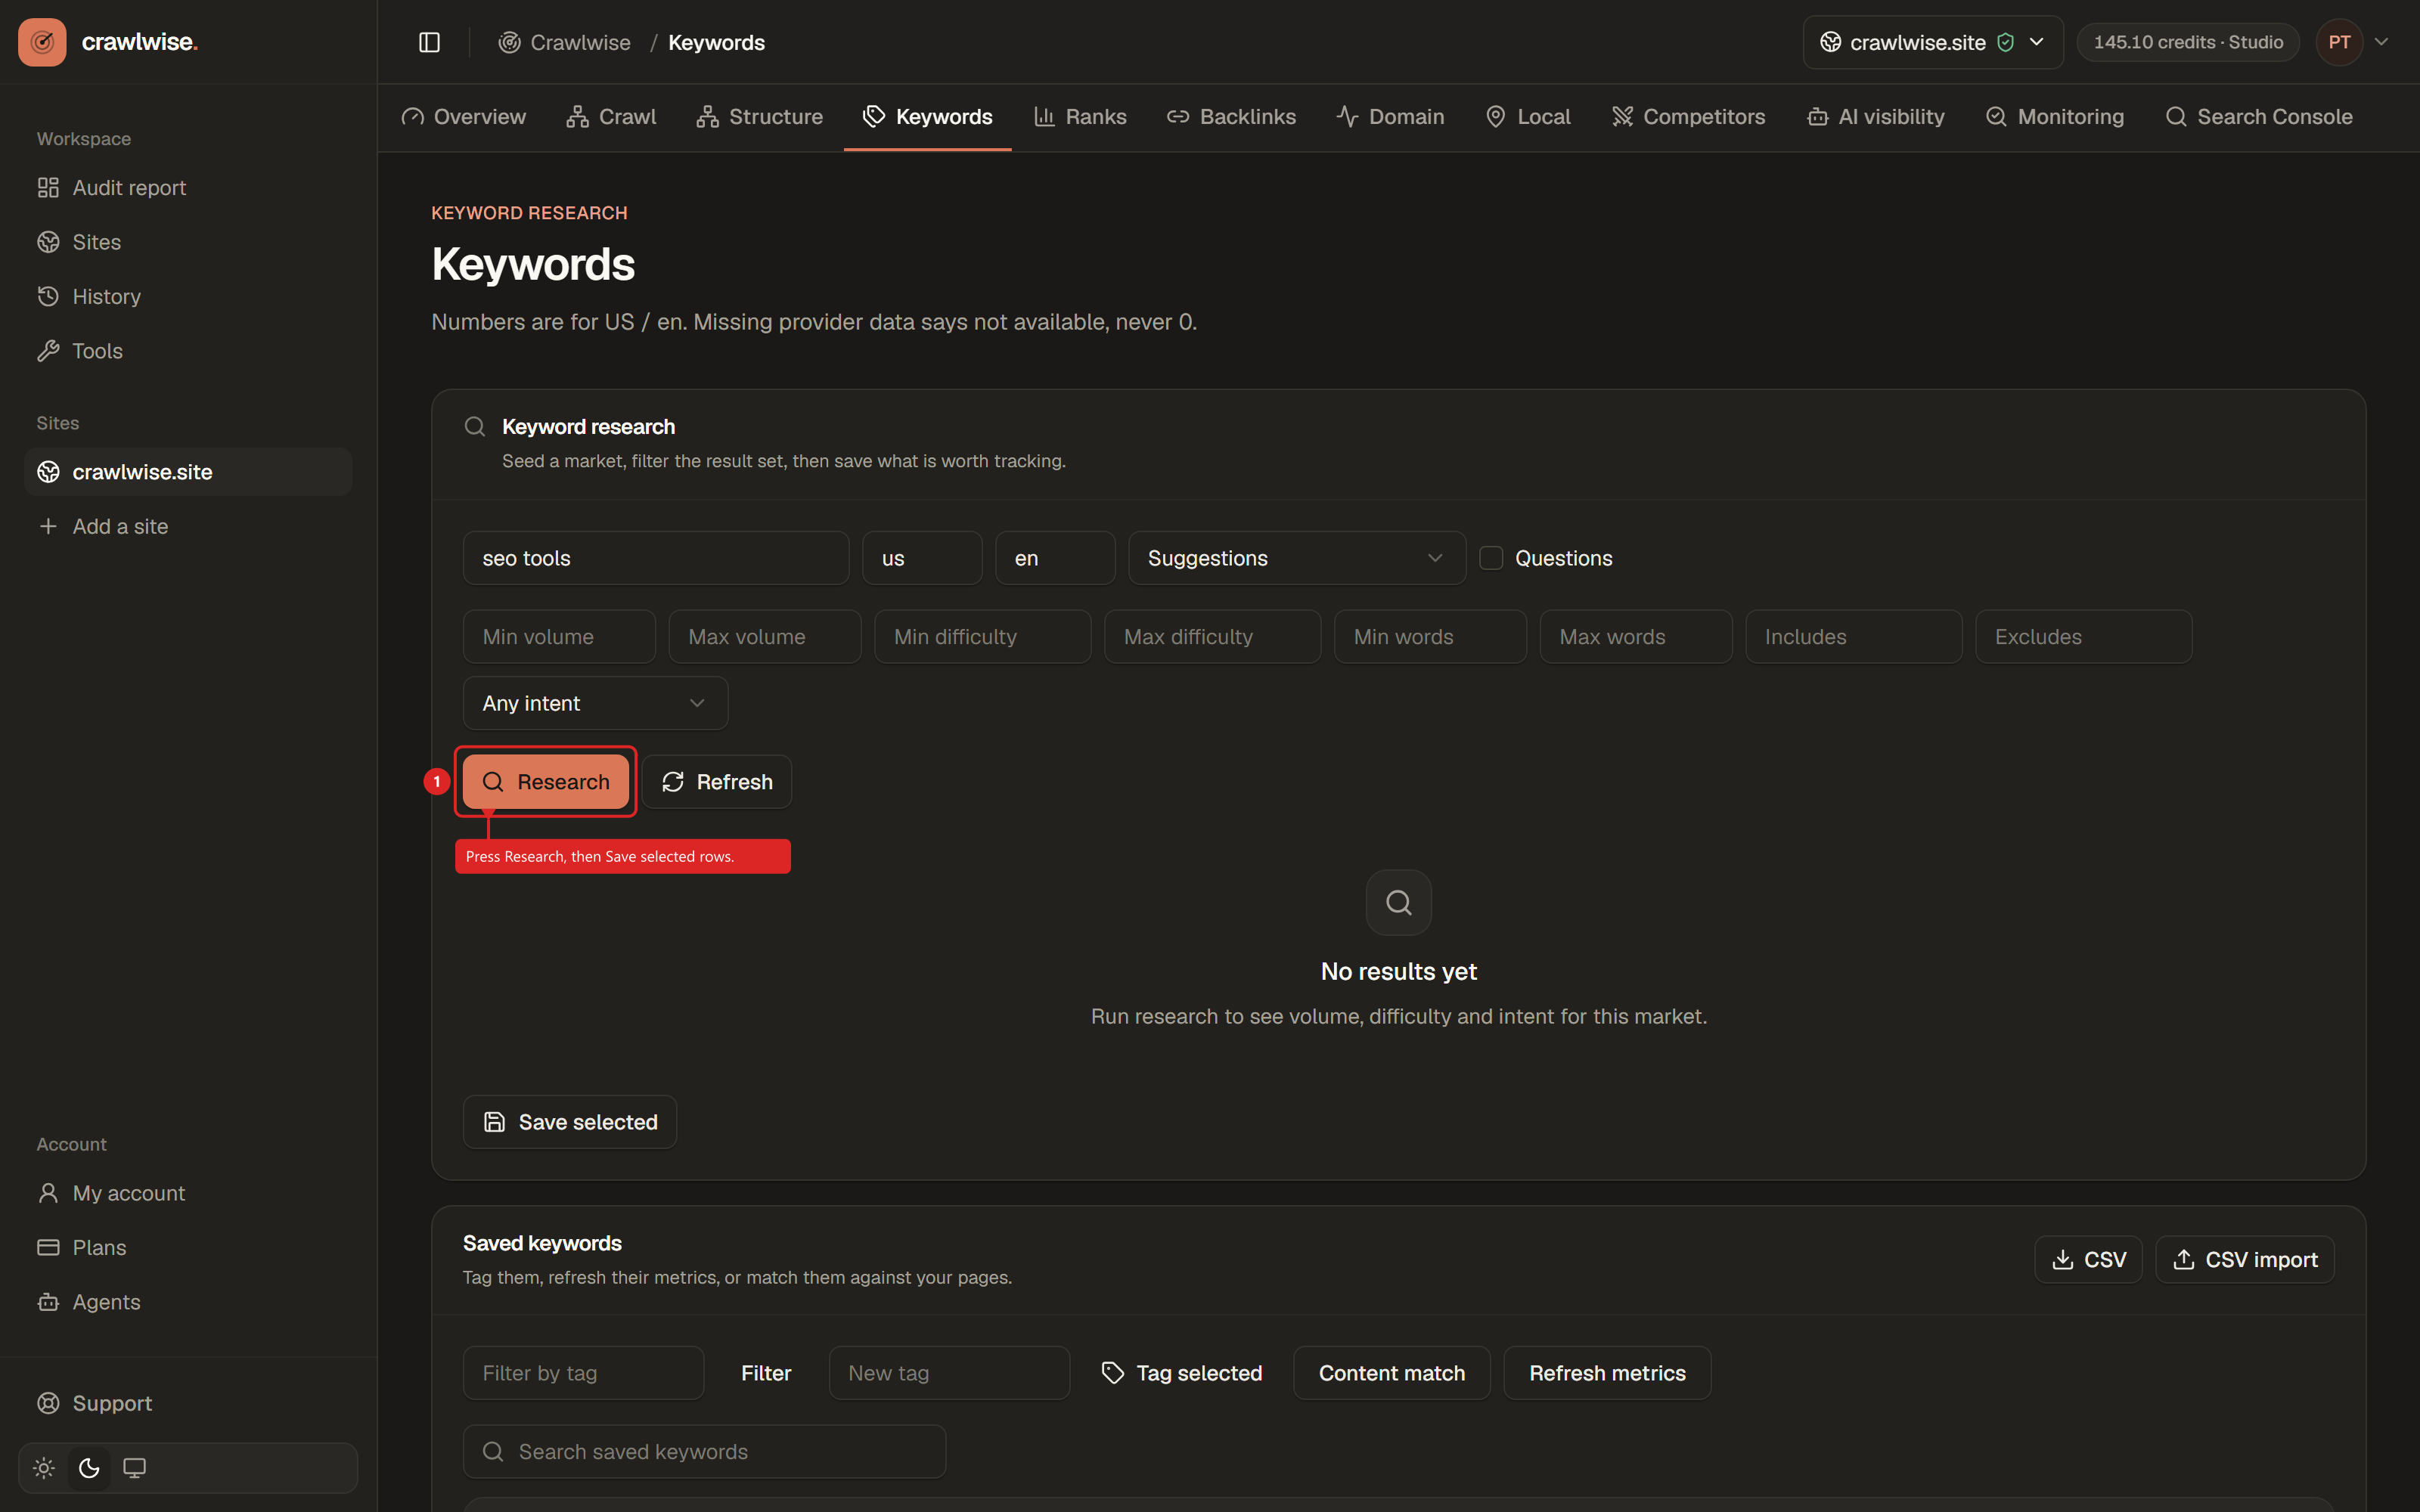Click the Search saved keywords field
The width and height of the screenshot is (2420, 1512).
pos(704,1452)
